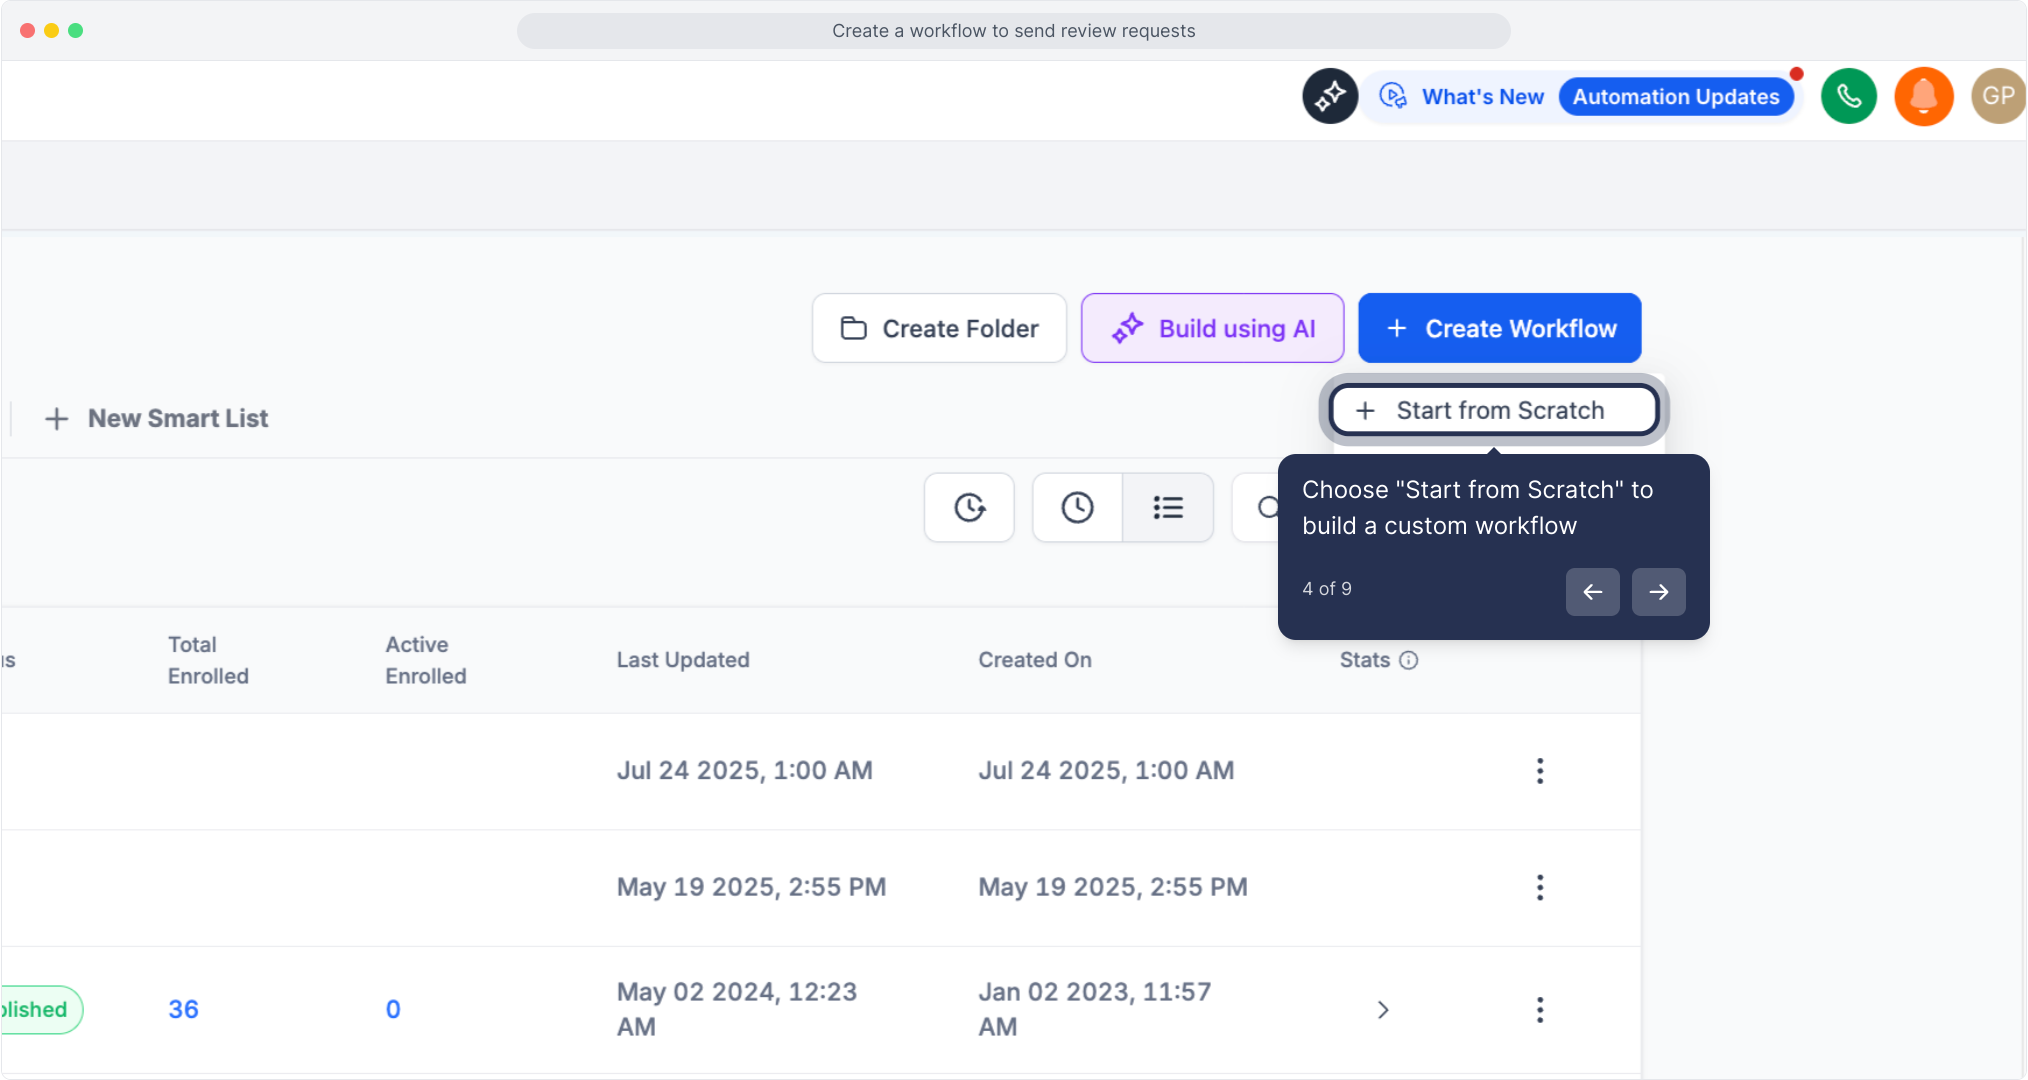The height and width of the screenshot is (1080, 2028).
Task: Click the recently updated clock-arrow icon
Action: click(969, 507)
